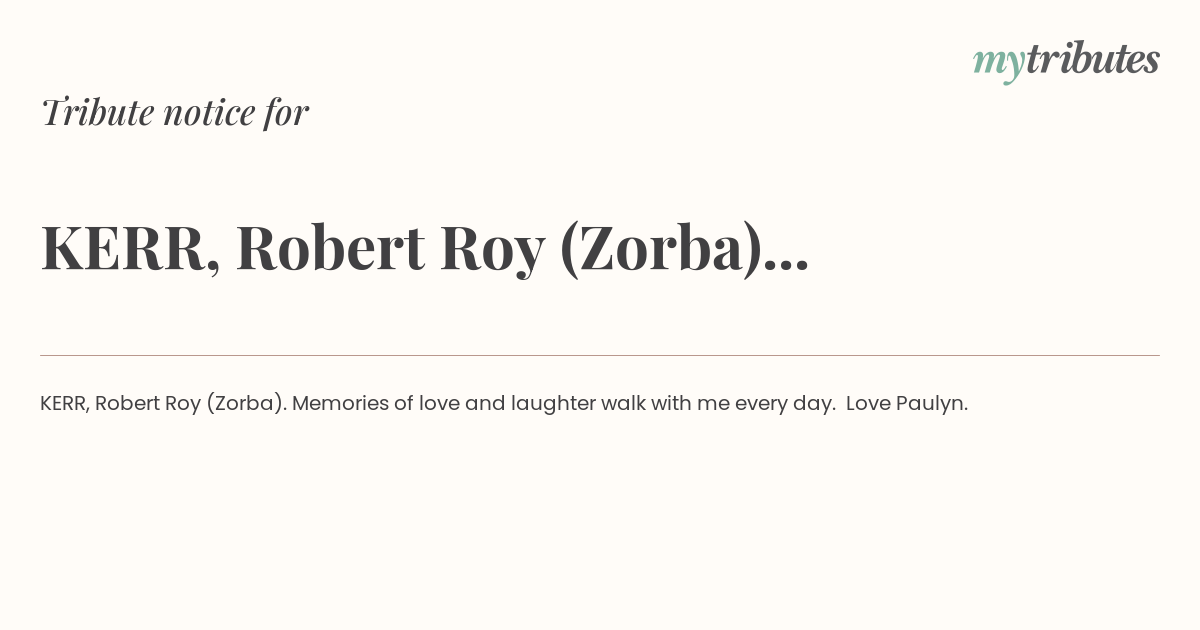Click the mytributes logo

tap(1066, 62)
